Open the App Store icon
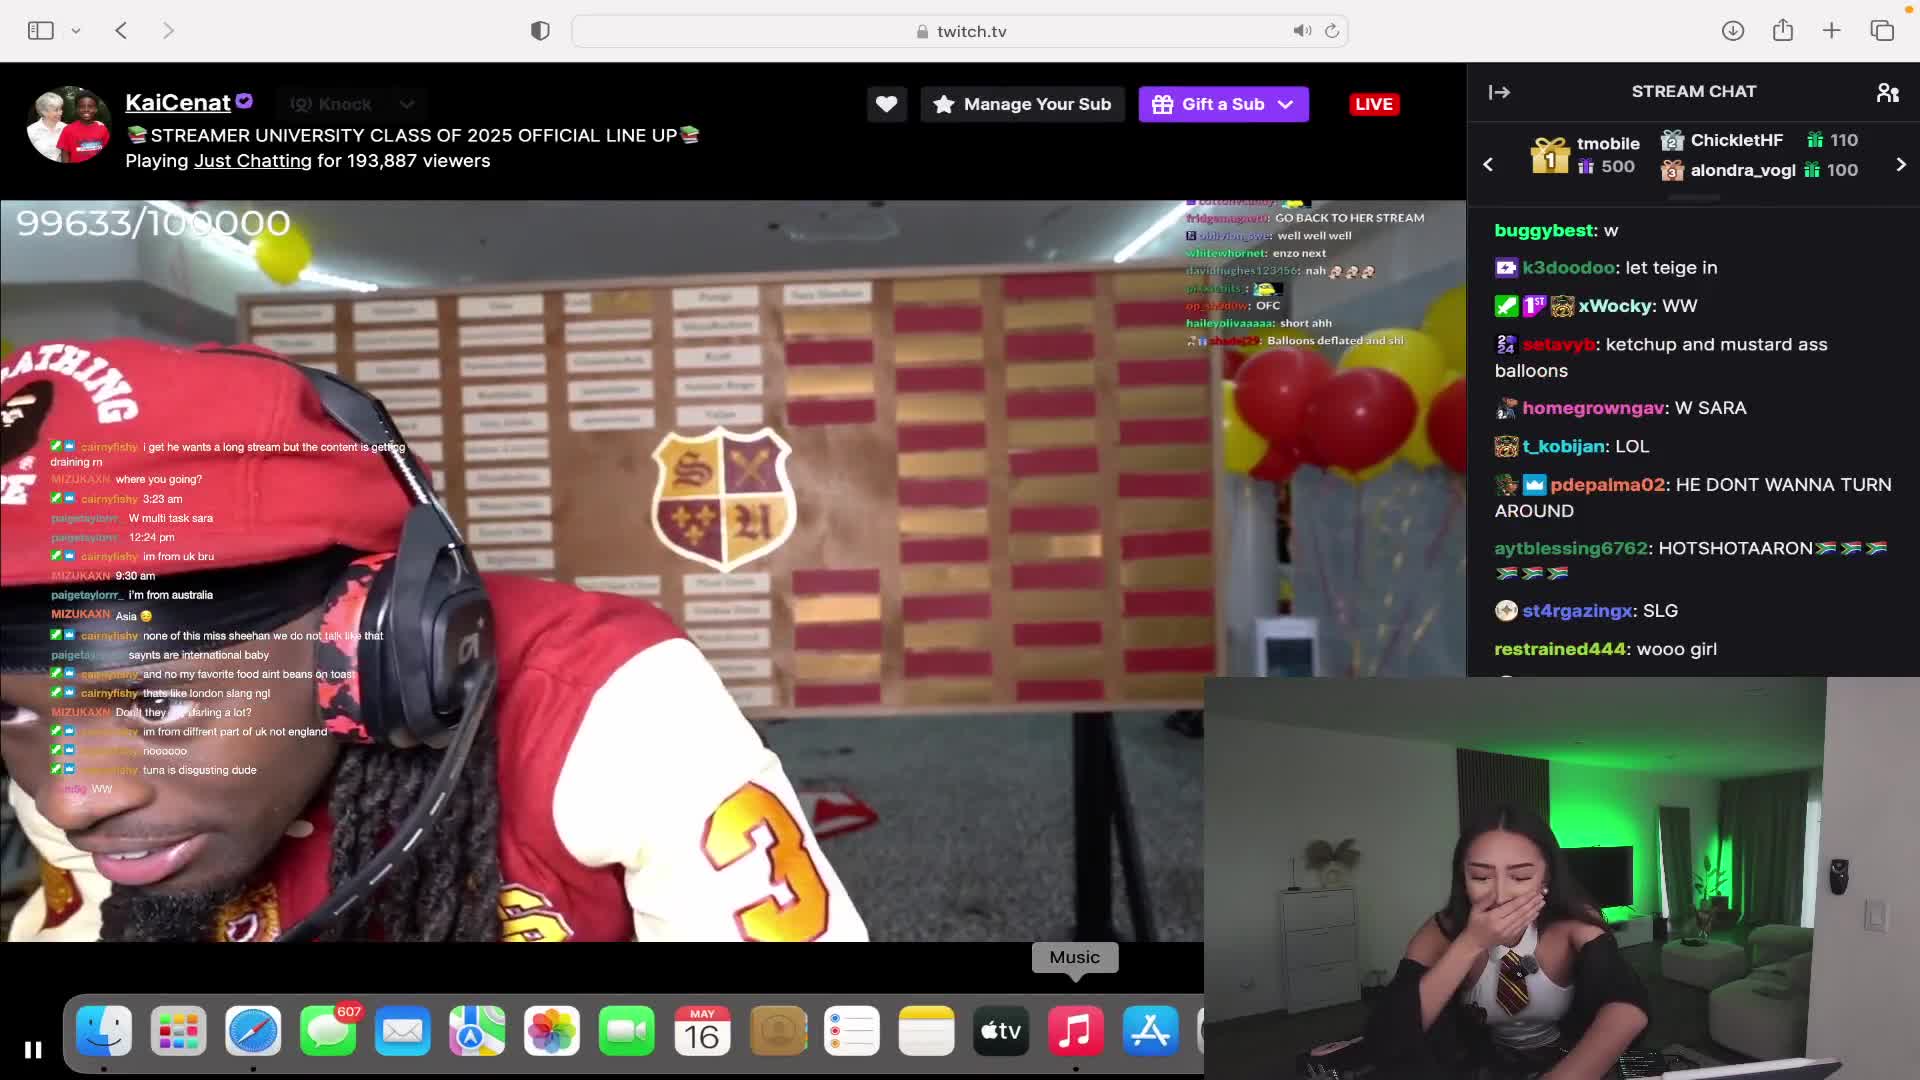1920x1080 pixels. coord(1151,1031)
